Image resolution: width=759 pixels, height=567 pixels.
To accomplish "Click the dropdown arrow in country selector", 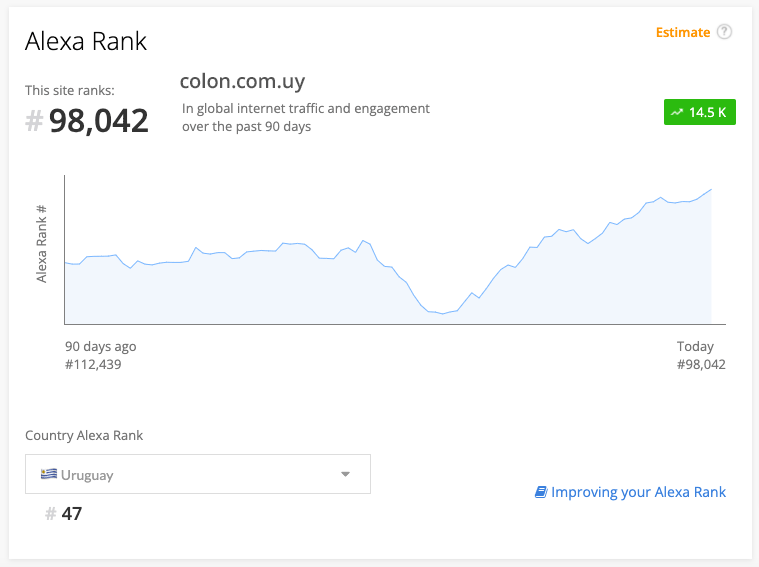I will [345, 474].
